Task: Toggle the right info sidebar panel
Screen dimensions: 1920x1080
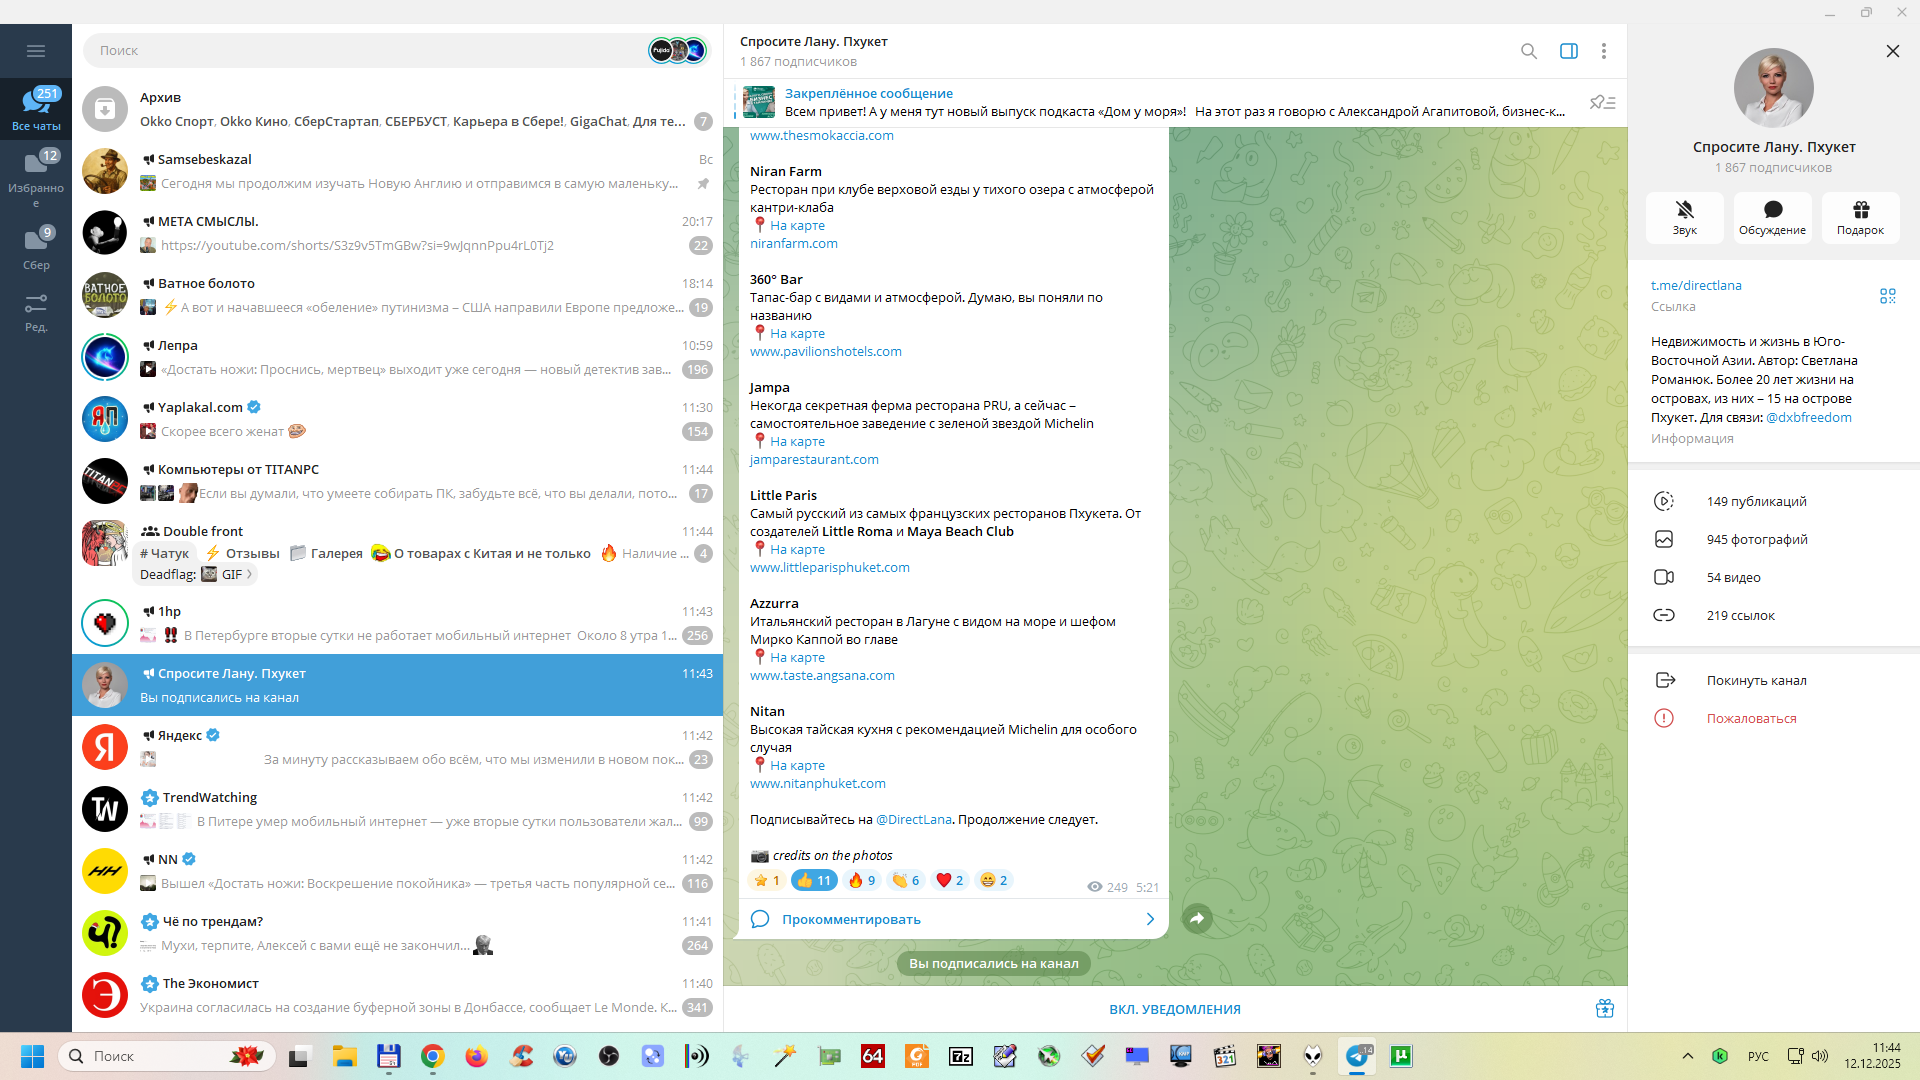Action: click(1568, 51)
